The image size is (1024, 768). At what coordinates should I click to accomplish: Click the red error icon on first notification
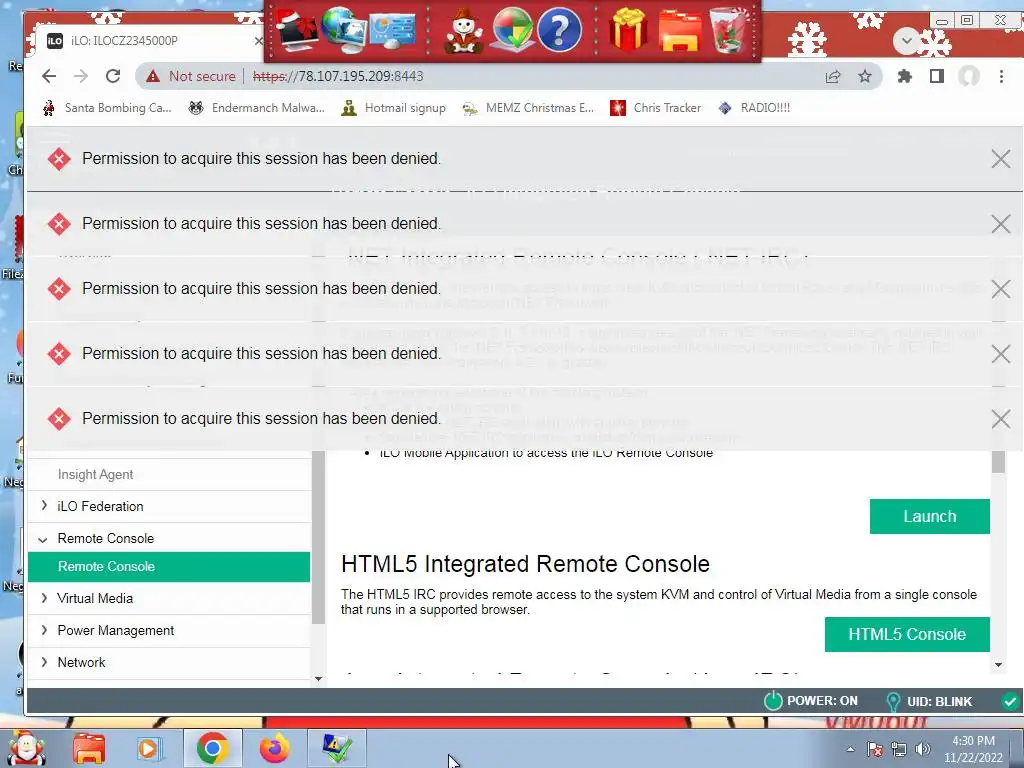coord(59,159)
